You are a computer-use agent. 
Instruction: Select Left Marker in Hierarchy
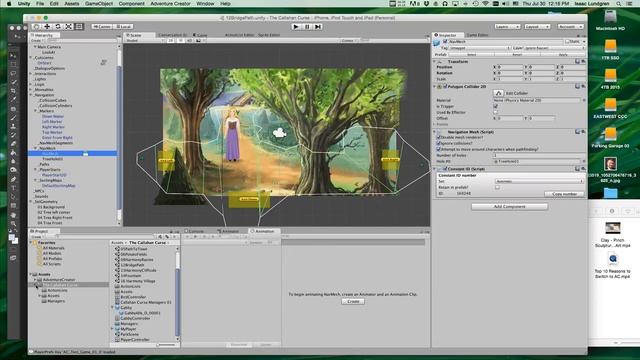[52, 122]
